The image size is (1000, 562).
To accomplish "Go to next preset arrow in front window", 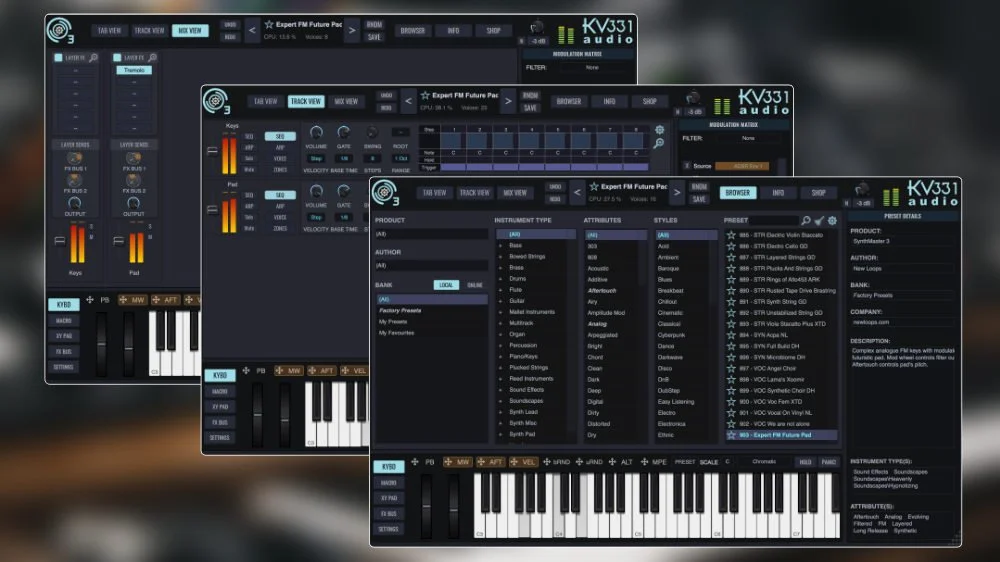I will [x=677, y=192].
